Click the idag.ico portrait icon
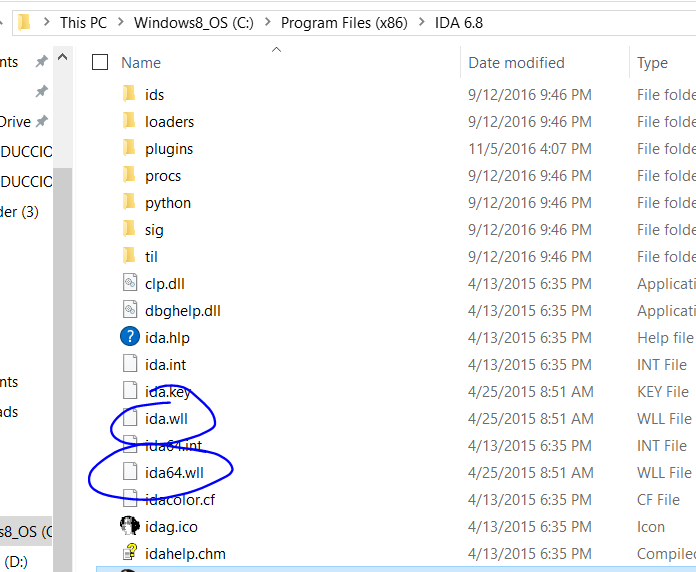This screenshot has width=696, height=572. click(x=130, y=526)
